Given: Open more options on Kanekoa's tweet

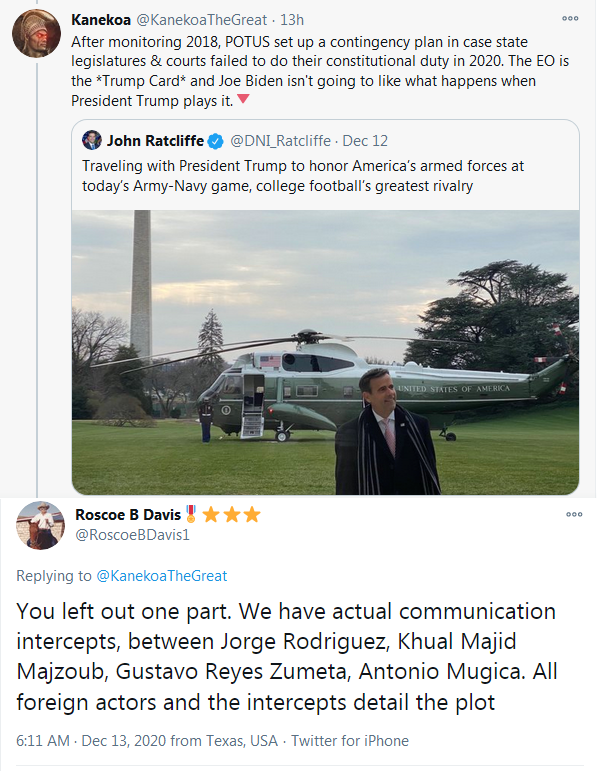Looking at the screenshot, I should click(570, 19).
